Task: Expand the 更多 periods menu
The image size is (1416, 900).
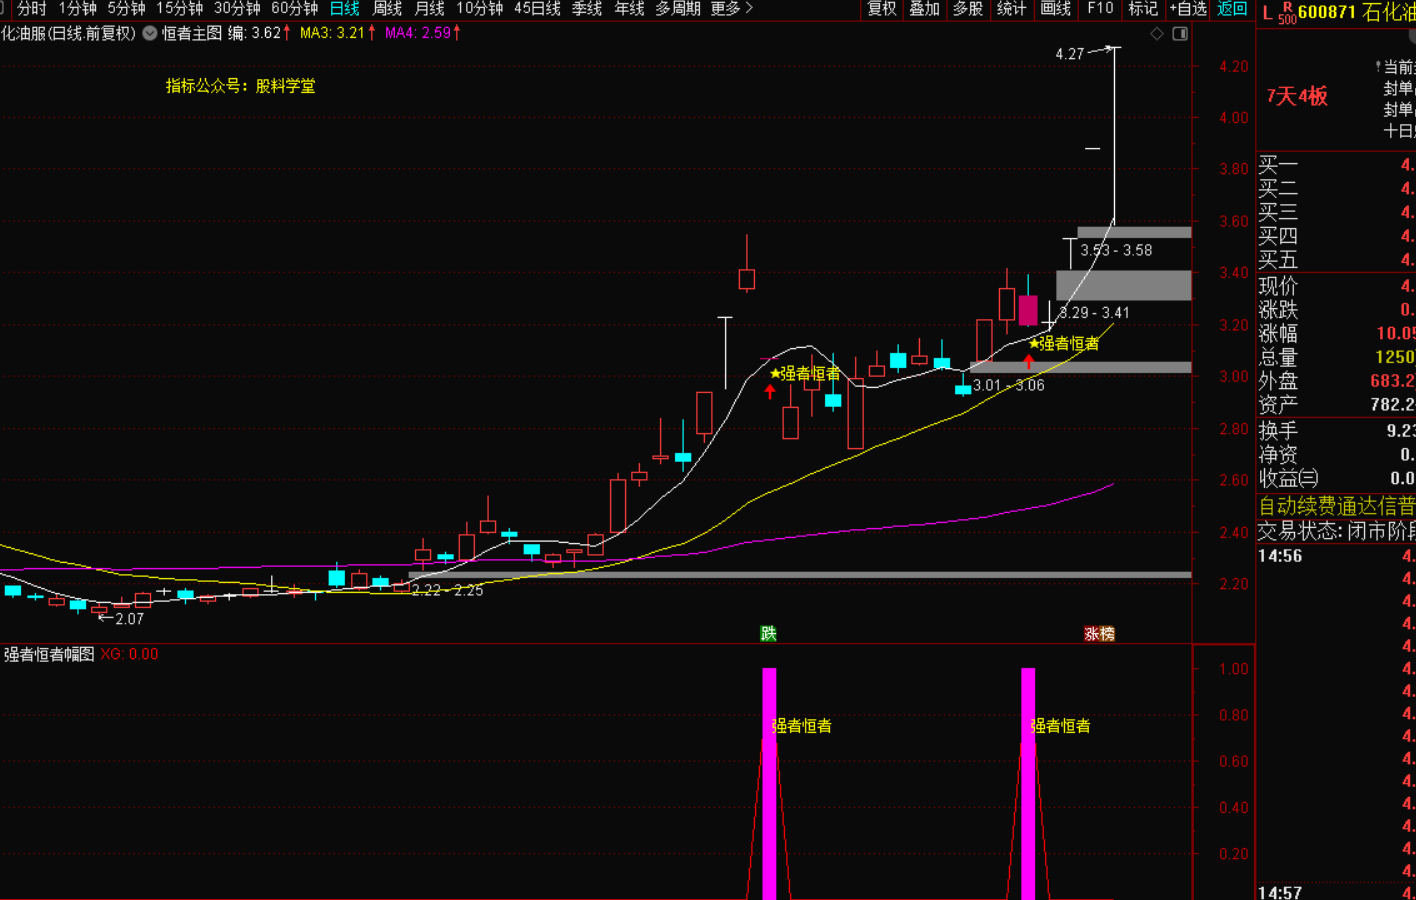Action: 731,9
